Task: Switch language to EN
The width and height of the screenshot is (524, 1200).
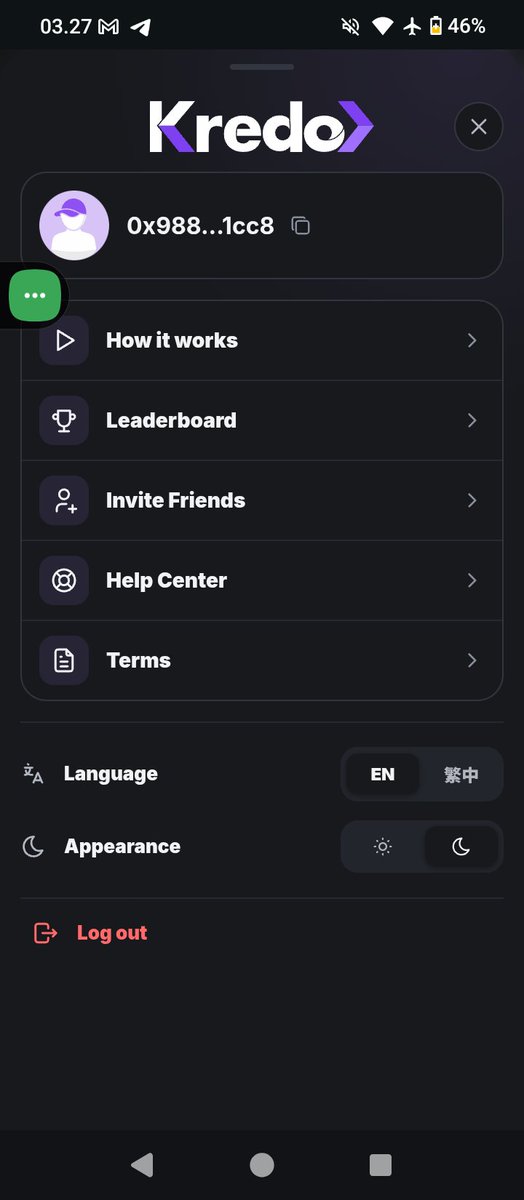Action: 382,774
